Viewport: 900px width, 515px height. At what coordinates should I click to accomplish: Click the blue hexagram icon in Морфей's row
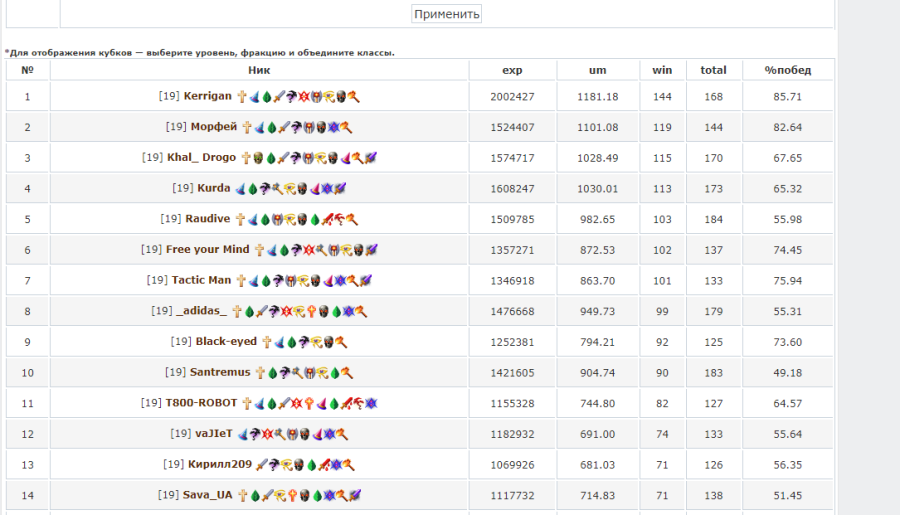click(333, 127)
